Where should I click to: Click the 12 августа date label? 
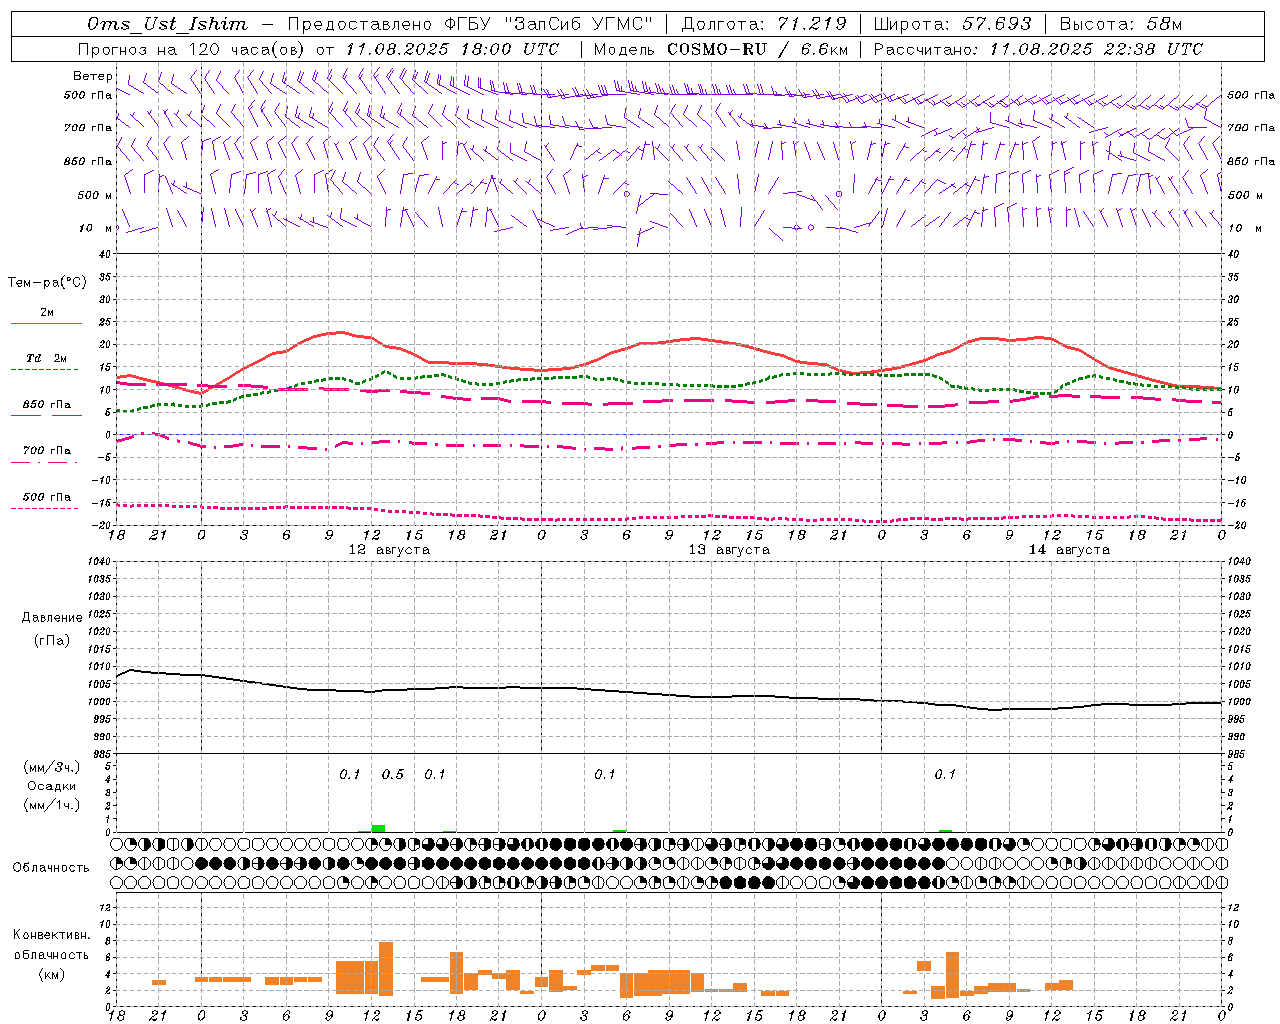coord(389,550)
